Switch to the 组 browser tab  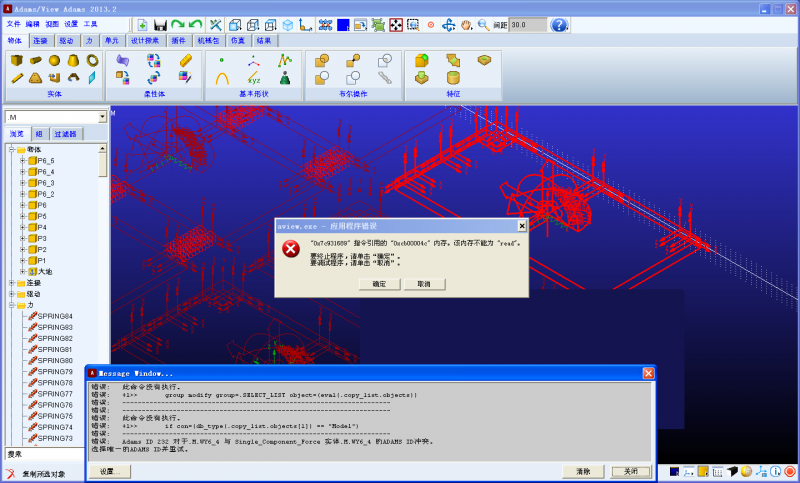pyautogui.click(x=39, y=134)
